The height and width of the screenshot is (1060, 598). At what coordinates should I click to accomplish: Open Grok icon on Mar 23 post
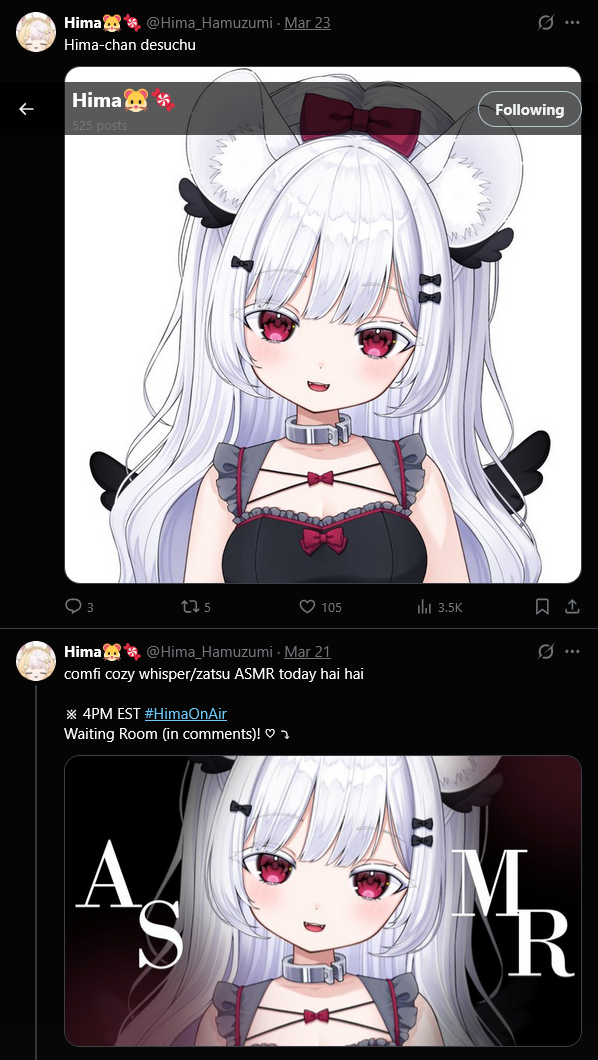pyautogui.click(x=545, y=23)
